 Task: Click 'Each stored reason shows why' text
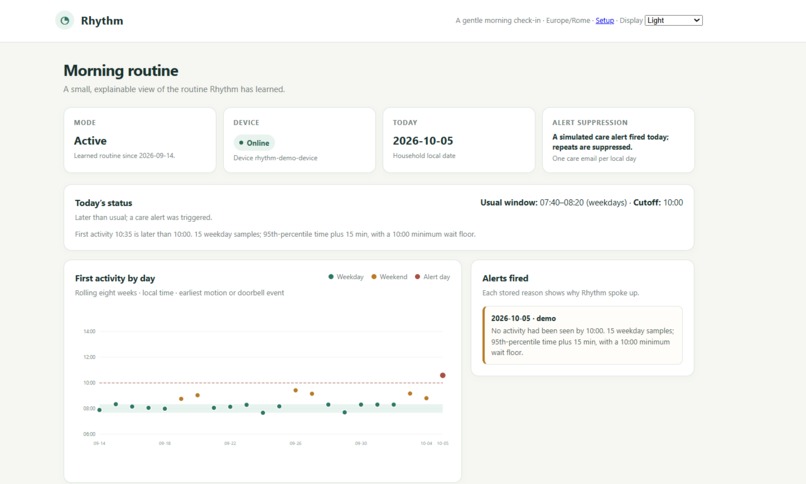pyautogui.click(x=561, y=293)
